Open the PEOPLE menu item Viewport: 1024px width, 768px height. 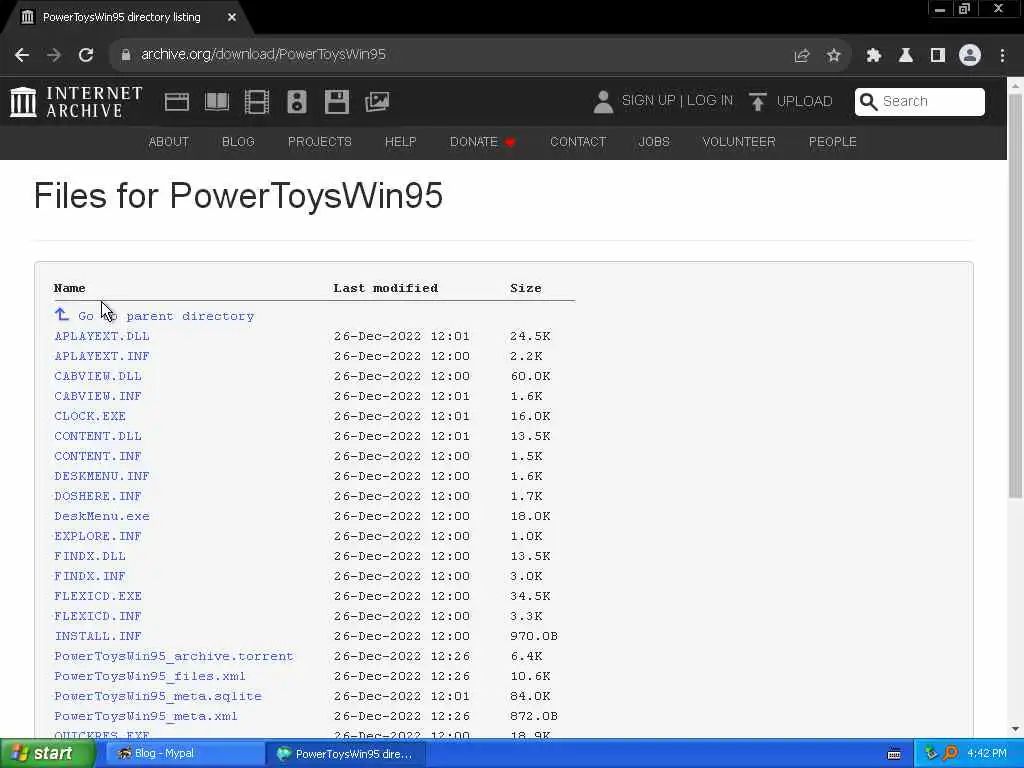click(833, 142)
